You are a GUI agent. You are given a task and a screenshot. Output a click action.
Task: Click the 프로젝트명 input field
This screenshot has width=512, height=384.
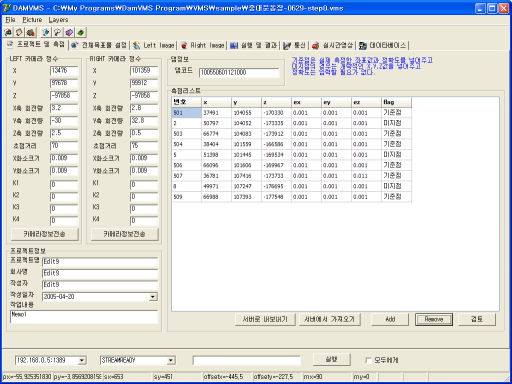(x=100, y=262)
